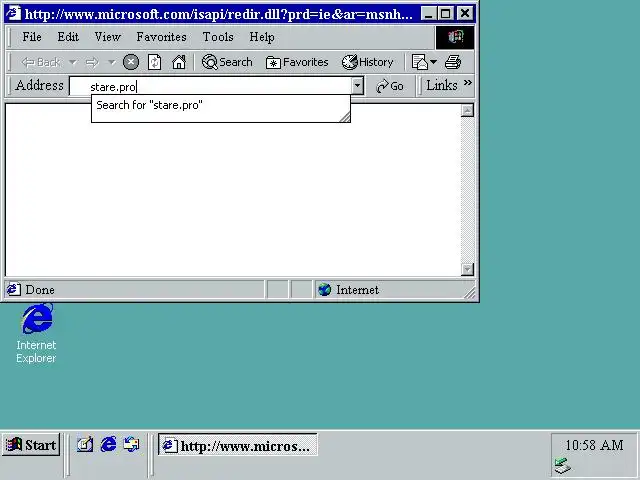This screenshot has height=480, width=640.
Task: Open the File menu
Action: click(x=32, y=37)
